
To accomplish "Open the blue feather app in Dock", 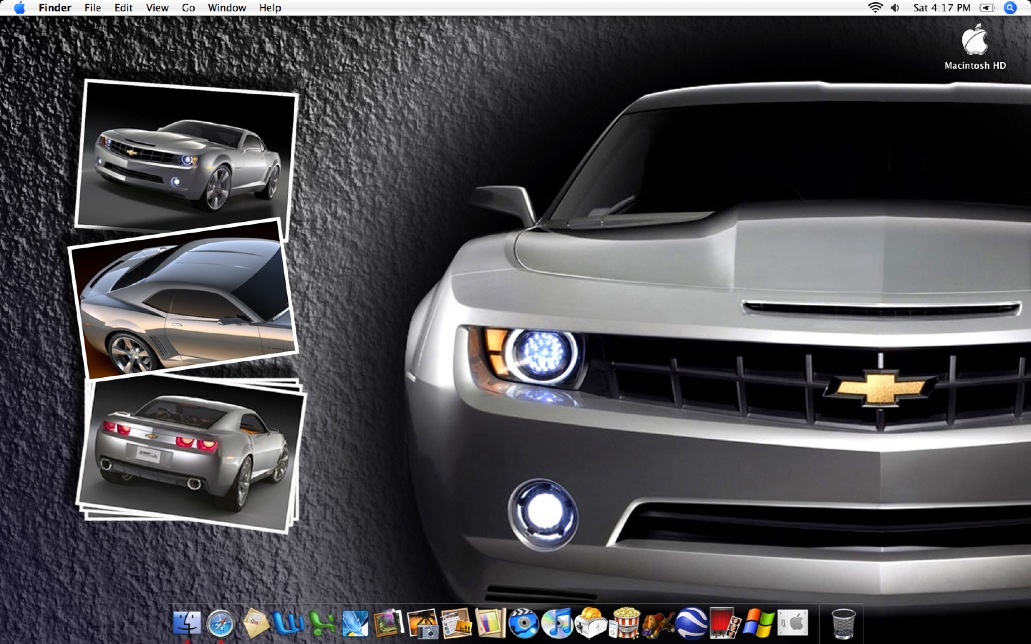I will (x=355, y=623).
